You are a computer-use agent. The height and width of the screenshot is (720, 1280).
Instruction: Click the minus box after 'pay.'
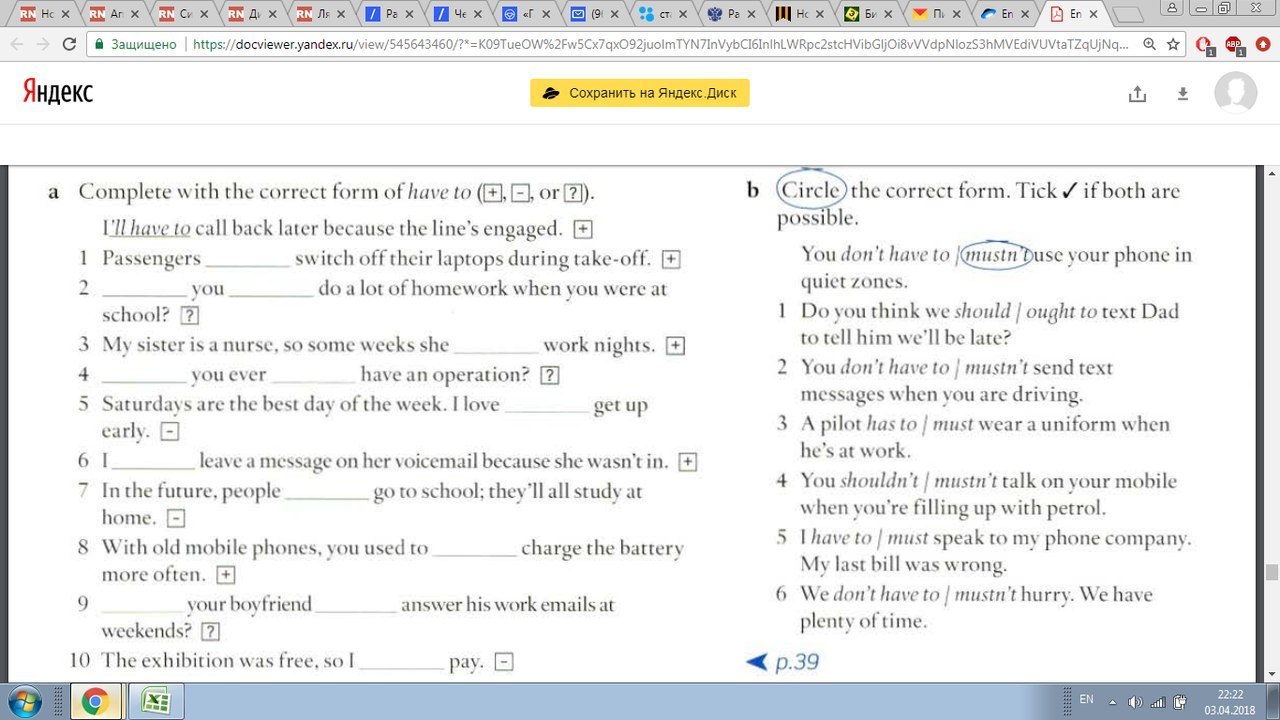point(504,662)
